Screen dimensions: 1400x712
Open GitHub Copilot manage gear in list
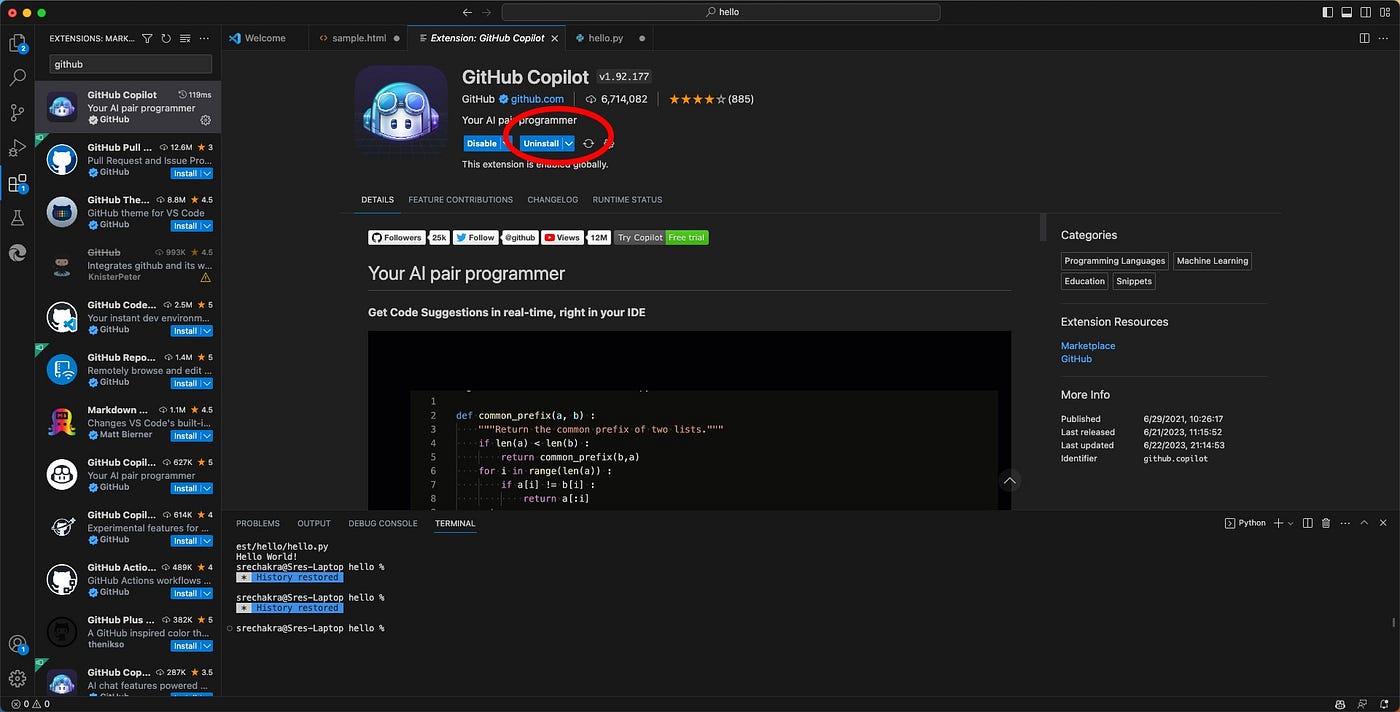205,120
